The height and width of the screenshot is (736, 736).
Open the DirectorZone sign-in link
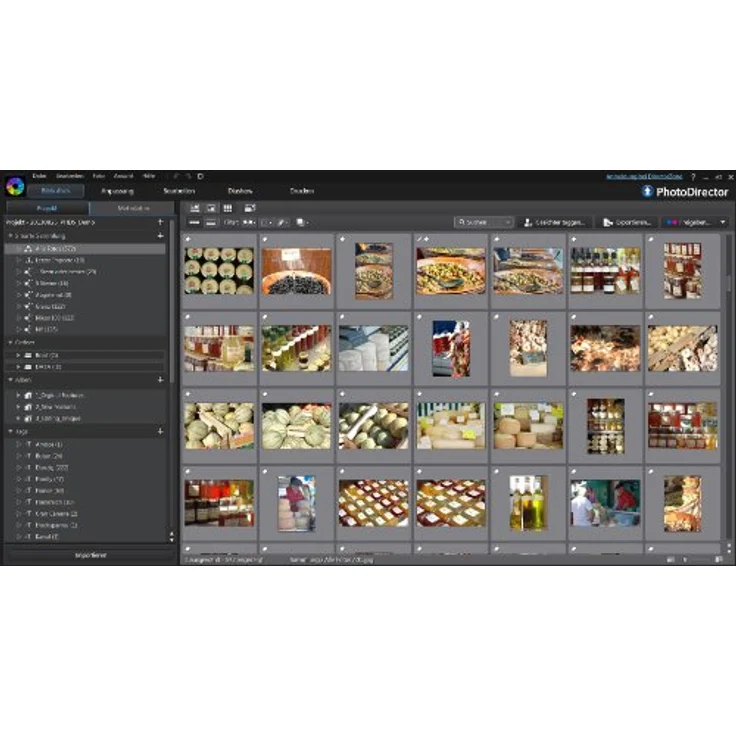[644, 176]
